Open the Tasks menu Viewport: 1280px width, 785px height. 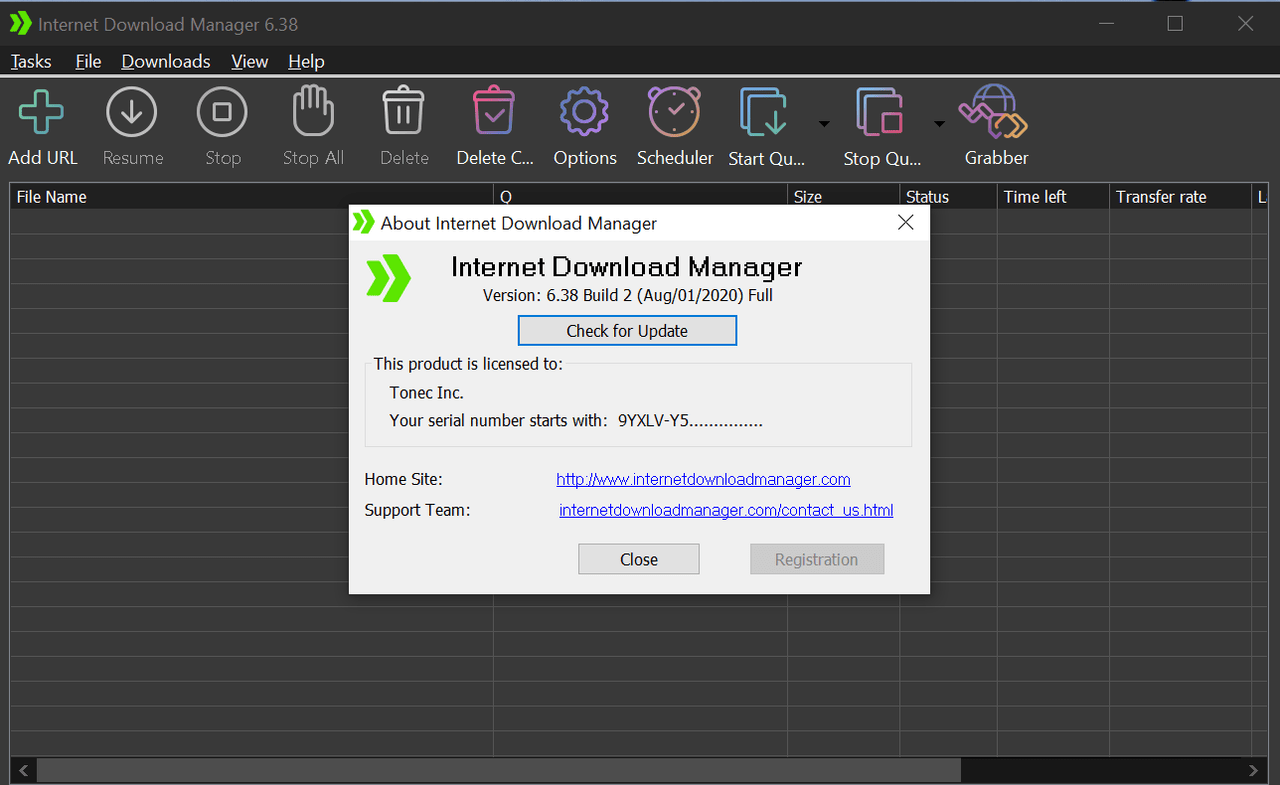pyautogui.click(x=31, y=61)
